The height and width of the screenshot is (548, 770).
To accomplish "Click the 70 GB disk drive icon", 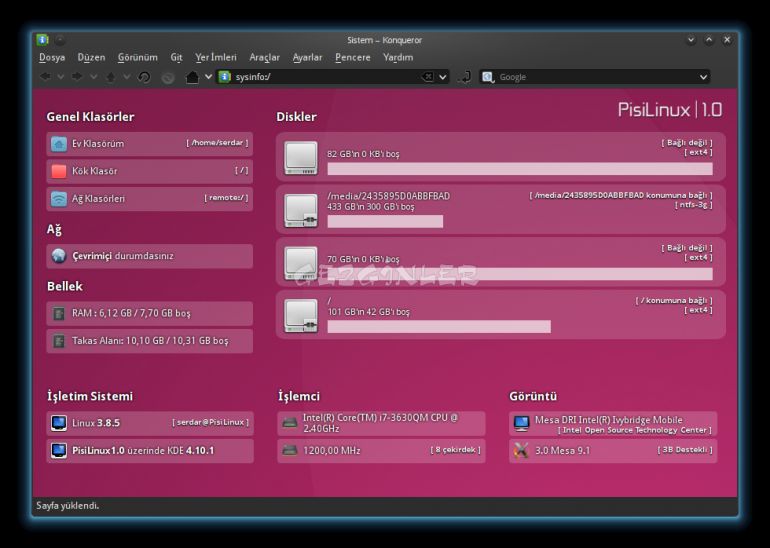I will [301, 263].
